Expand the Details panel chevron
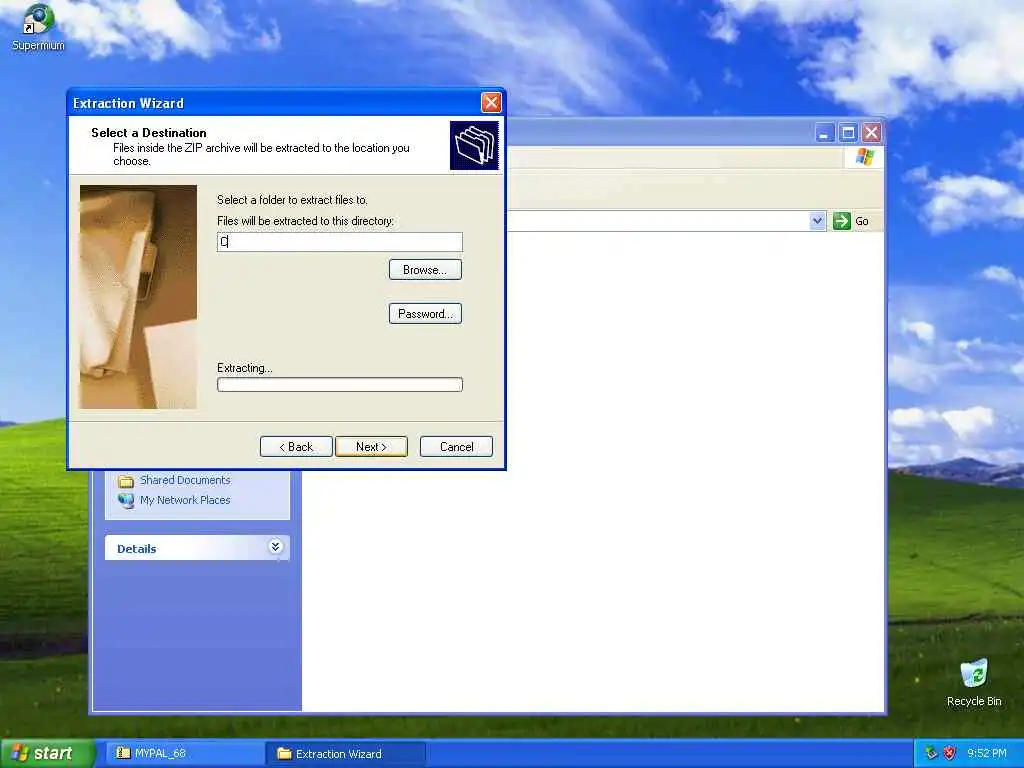This screenshot has height=768, width=1024. point(276,547)
